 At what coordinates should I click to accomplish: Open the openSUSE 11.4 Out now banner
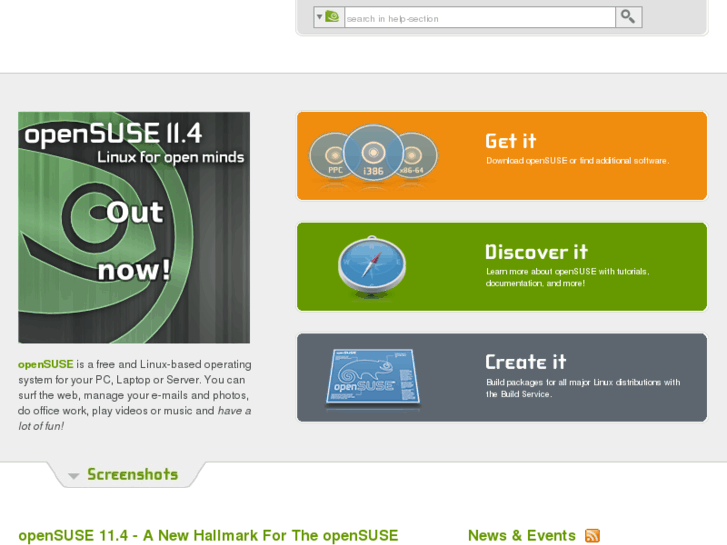tap(134, 227)
